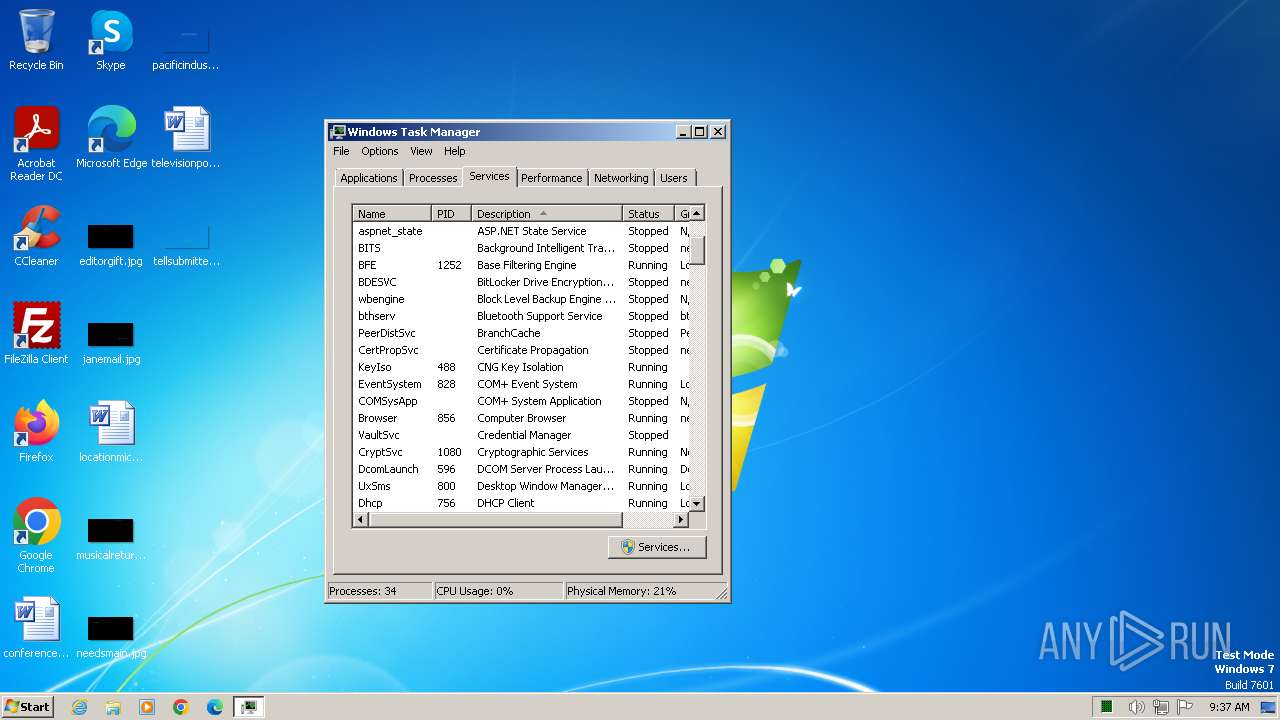Activate Task Manager taskbar button
This screenshot has height=720, width=1280.
point(249,707)
